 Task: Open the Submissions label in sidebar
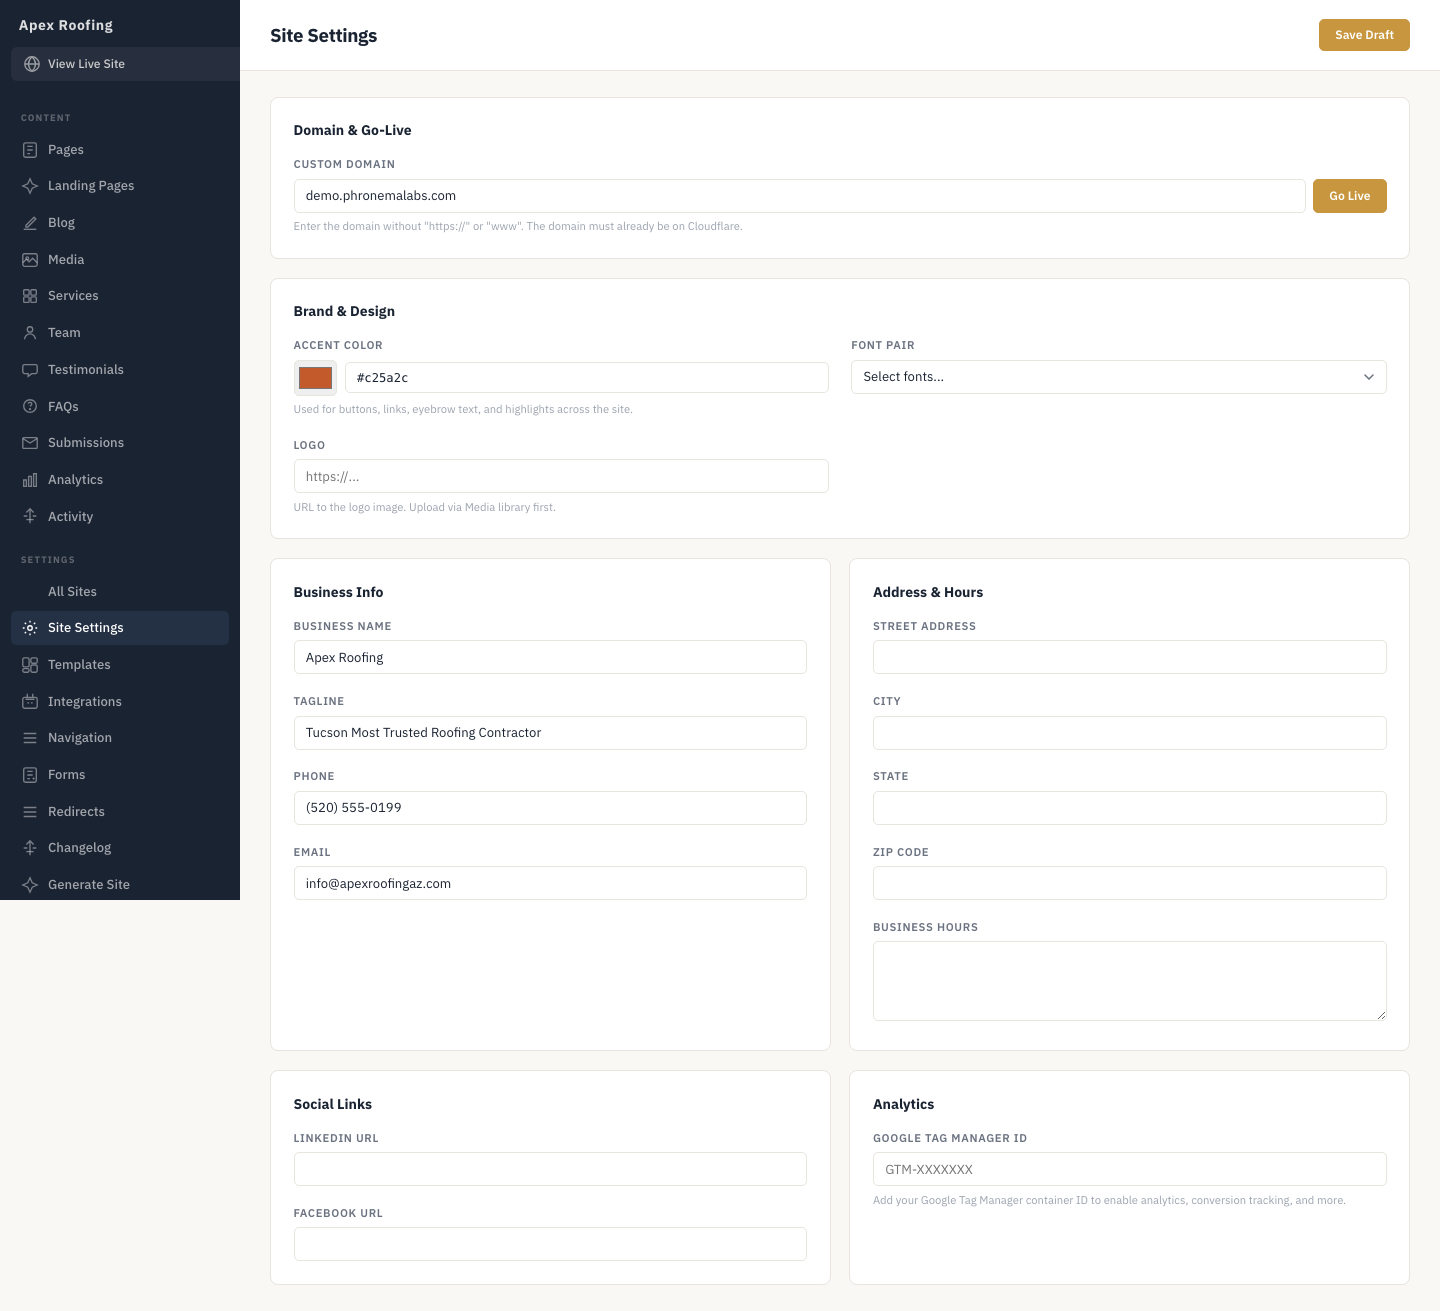click(86, 443)
